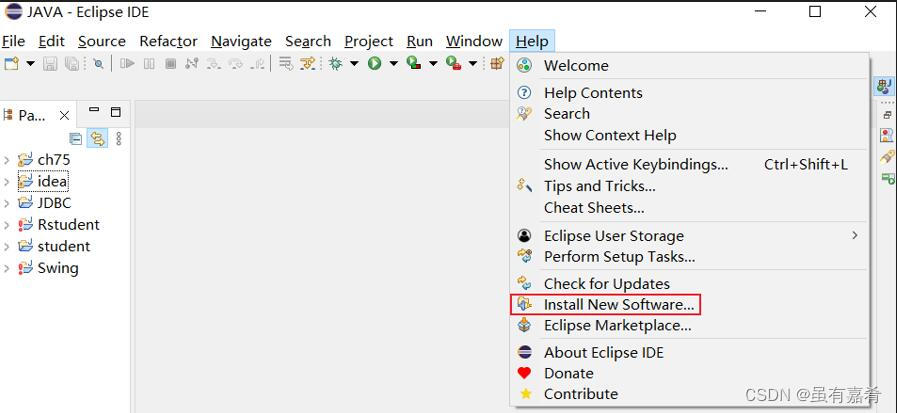Click the Suspend debug toolbar icon
This screenshot has width=897, height=413.
coord(149,63)
